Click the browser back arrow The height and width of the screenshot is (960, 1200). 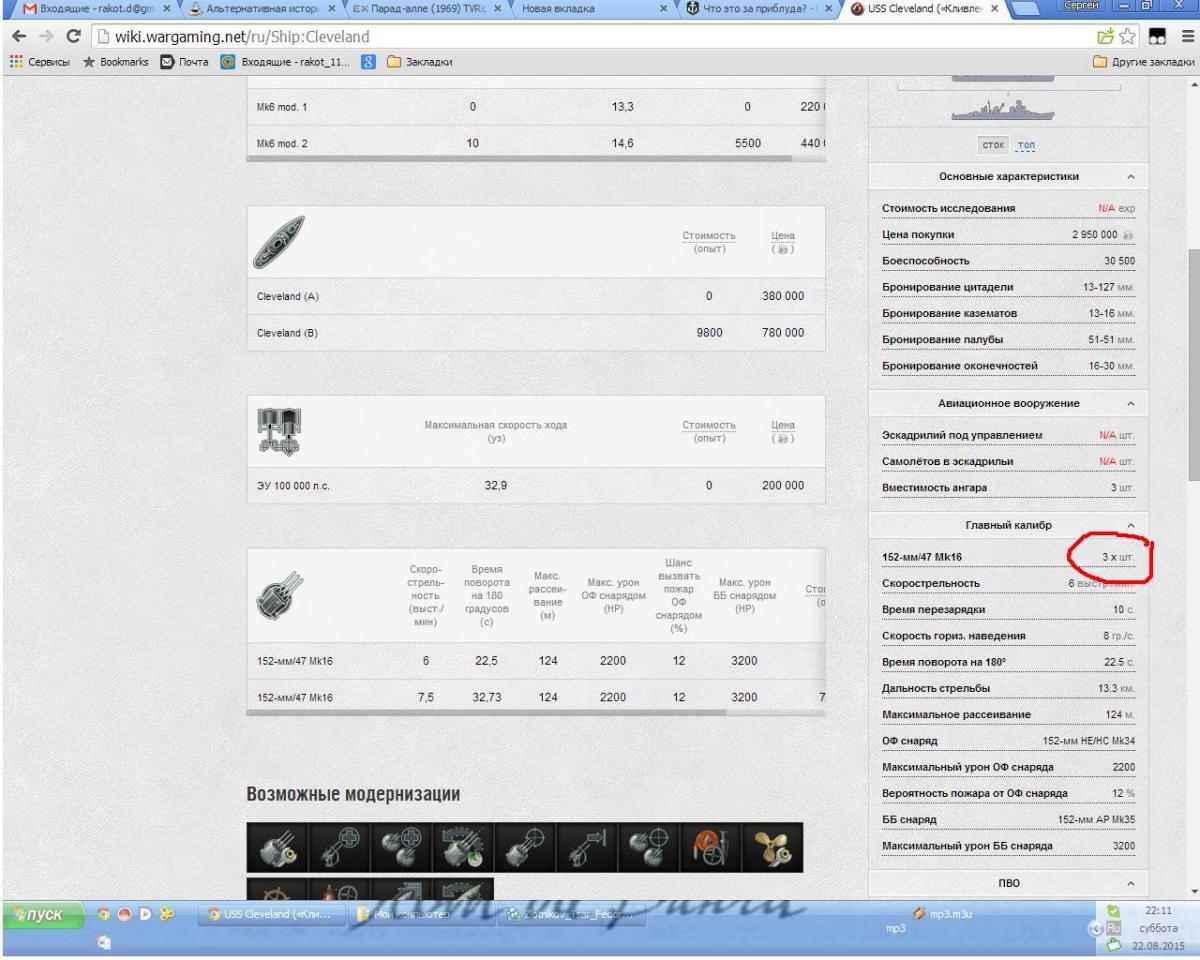click(15, 37)
